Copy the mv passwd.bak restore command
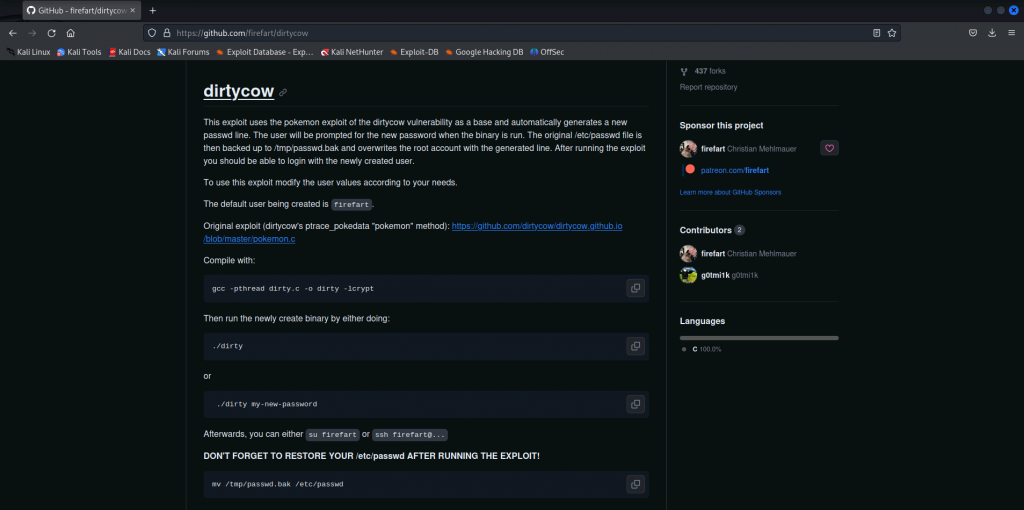The image size is (1024, 510). click(x=635, y=484)
